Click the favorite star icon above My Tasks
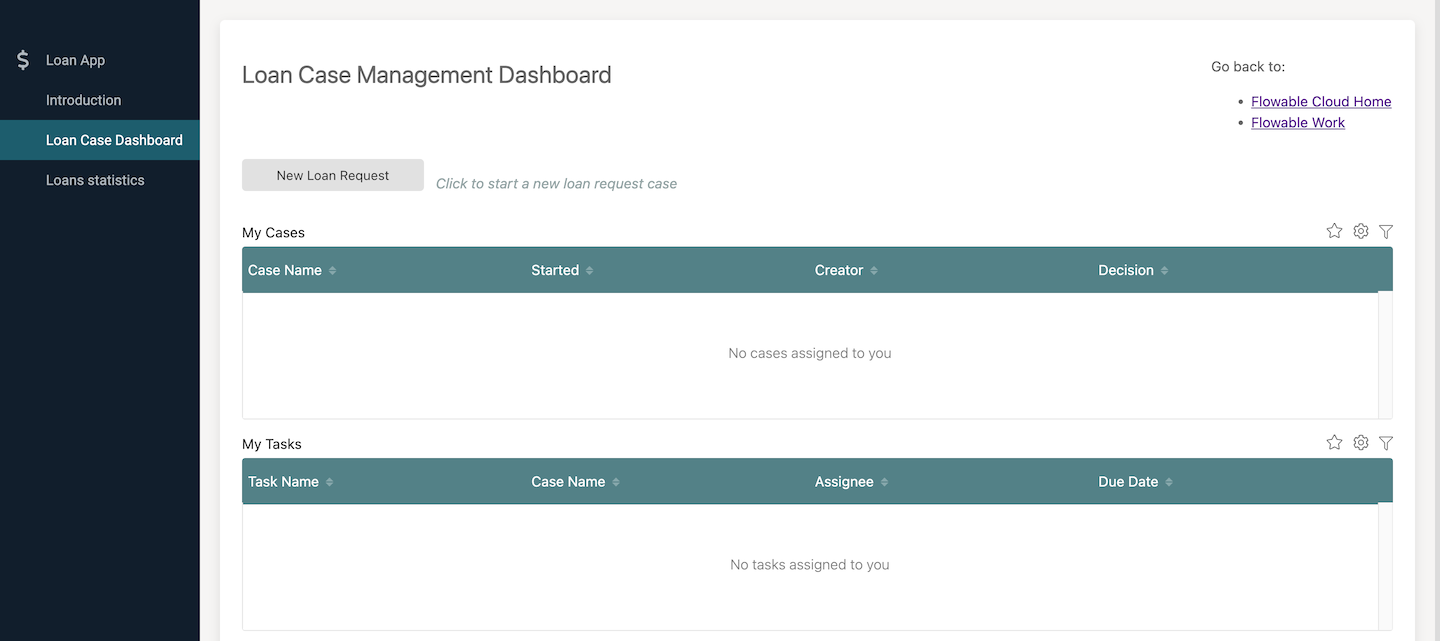Image resolution: width=1440 pixels, height=641 pixels. pyautogui.click(x=1334, y=442)
